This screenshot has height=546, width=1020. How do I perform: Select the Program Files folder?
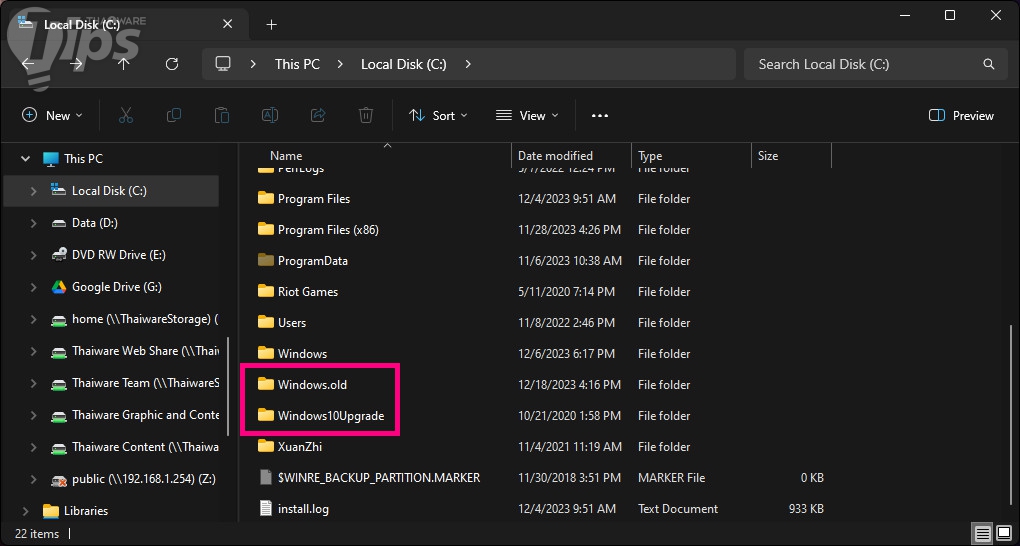coord(314,198)
